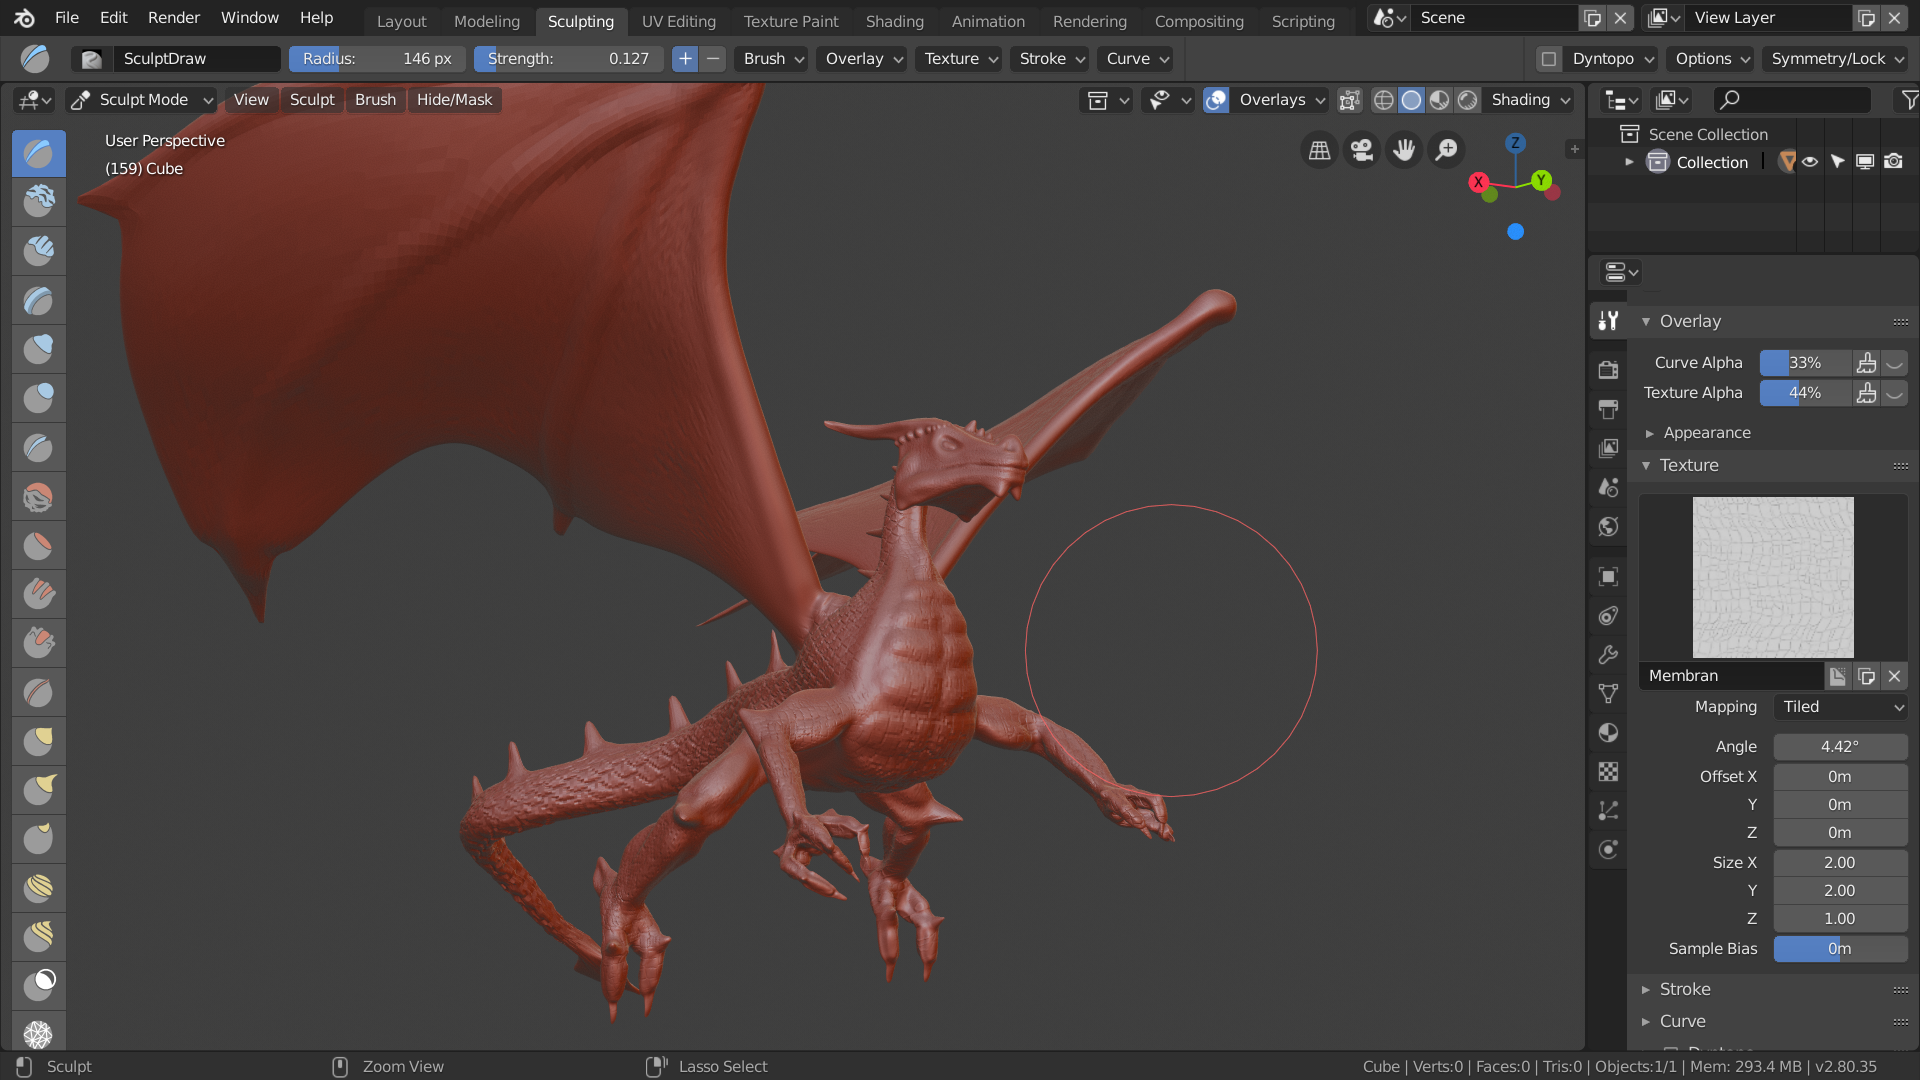Viewport: 1920px width, 1080px height.
Task: Toggle X-ray display in viewport header
Action: [1350, 100]
